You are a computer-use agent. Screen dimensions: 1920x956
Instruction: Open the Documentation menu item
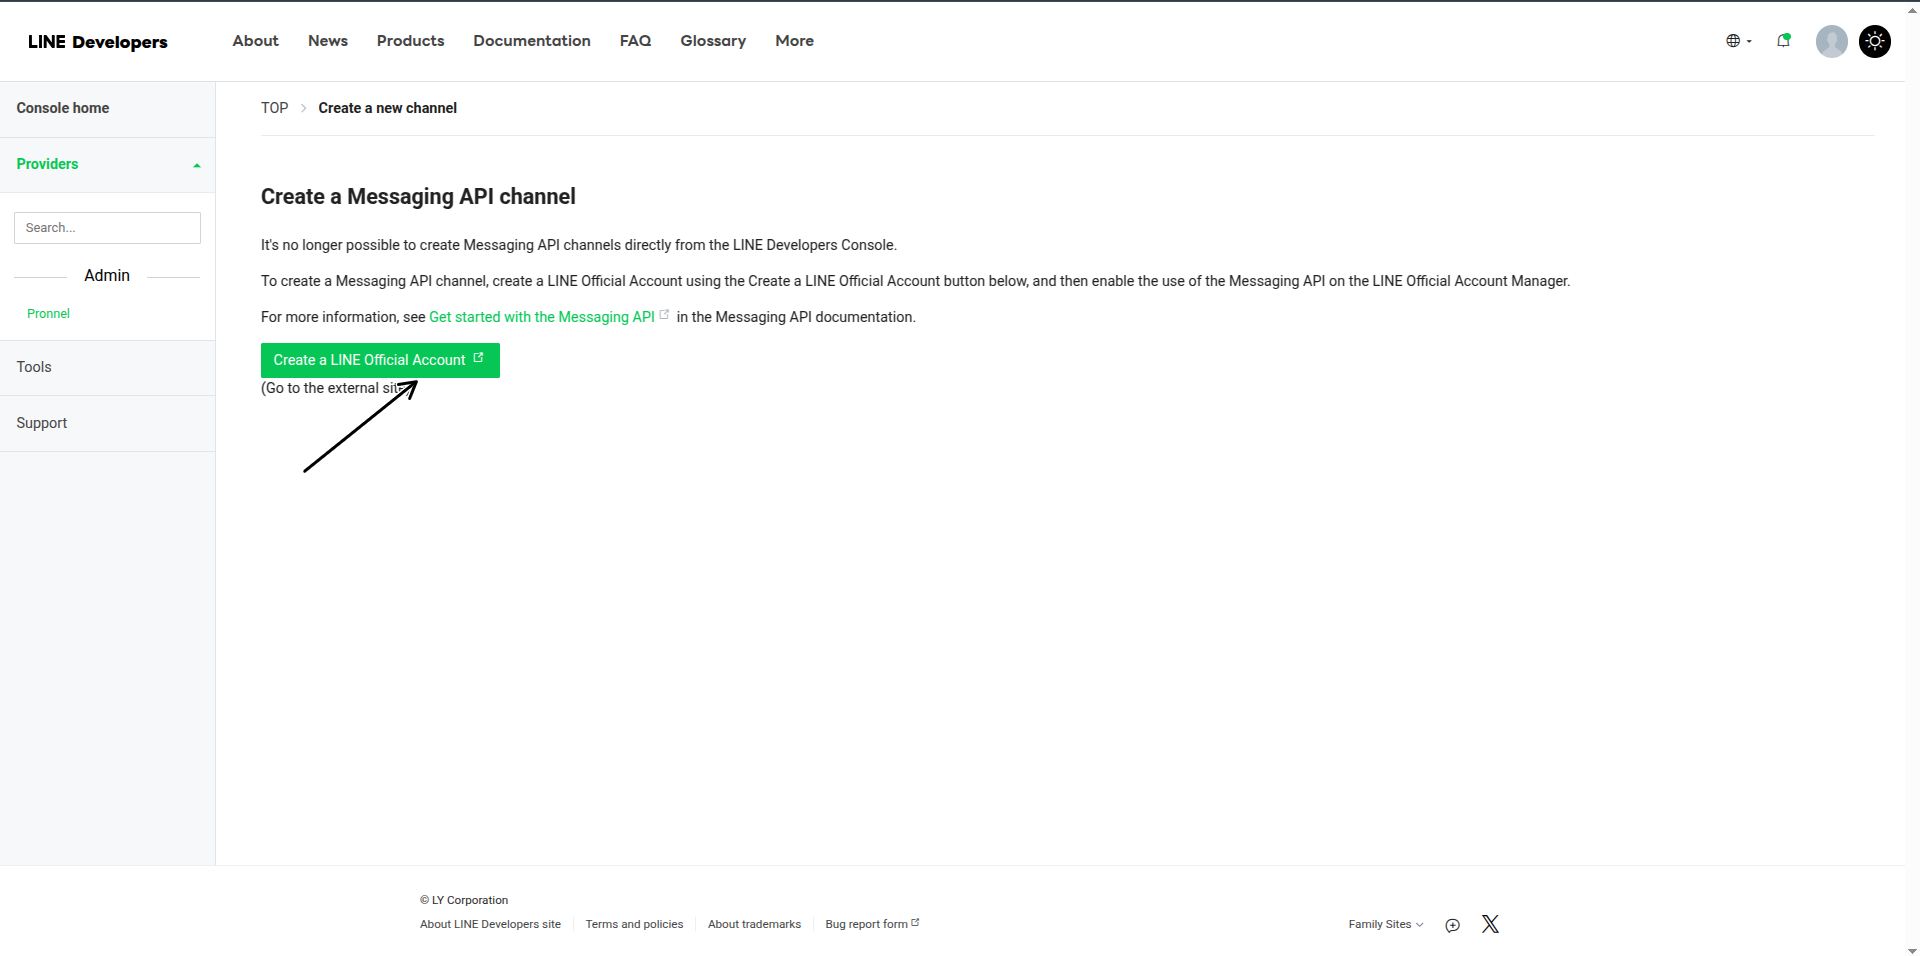pyautogui.click(x=532, y=41)
